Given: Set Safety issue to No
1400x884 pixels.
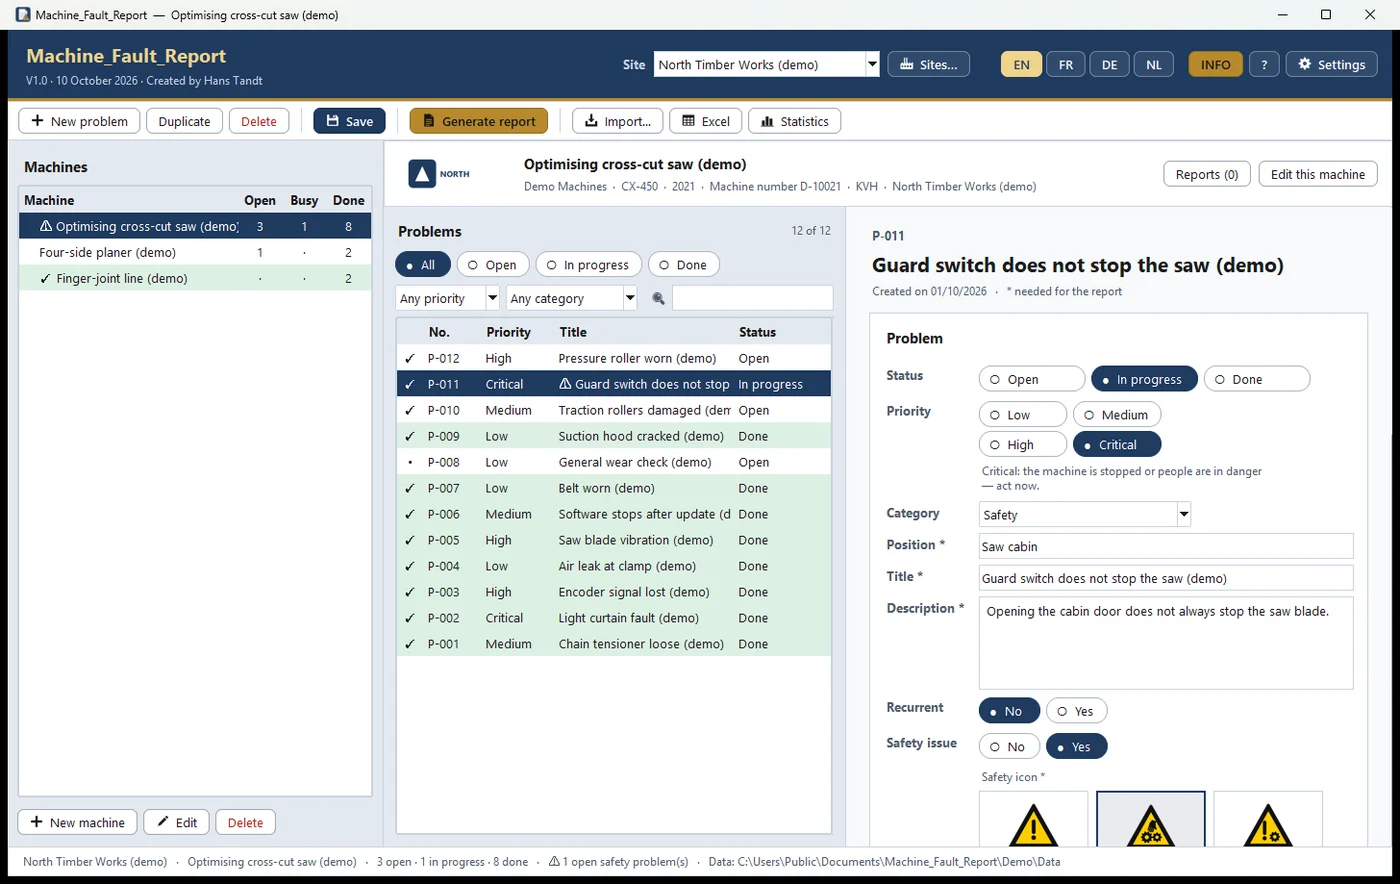Looking at the screenshot, I should click(1009, 746).
